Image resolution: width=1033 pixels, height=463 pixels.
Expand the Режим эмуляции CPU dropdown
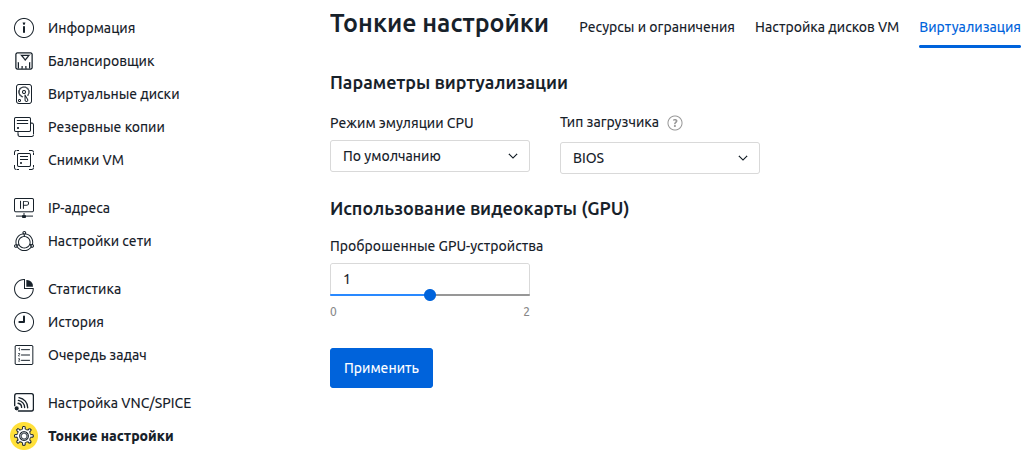click(x=430, y=156)
